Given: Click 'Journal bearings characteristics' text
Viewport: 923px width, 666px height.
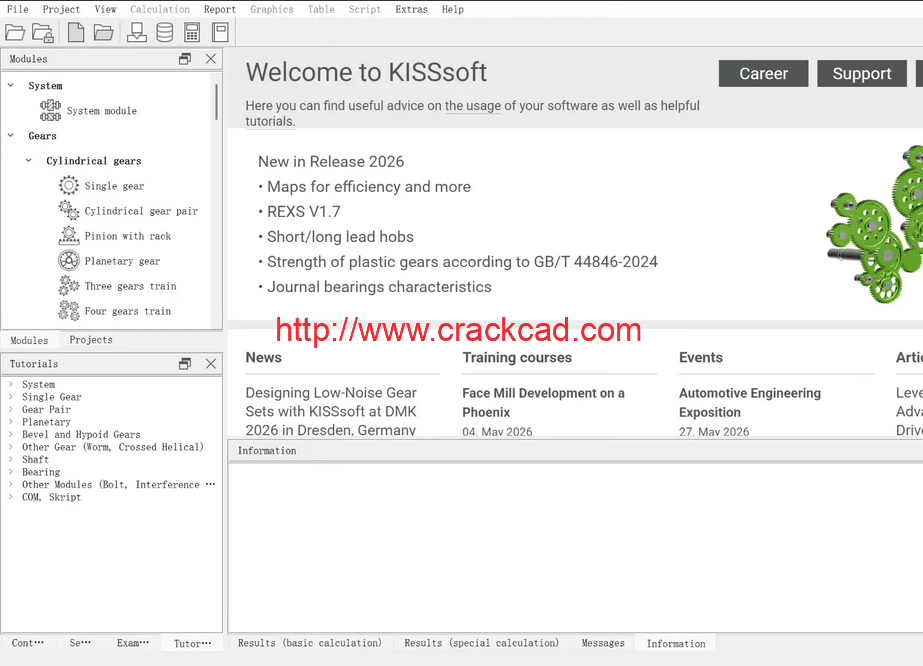Looking at the screenshot, I should [x=379, y=287].
